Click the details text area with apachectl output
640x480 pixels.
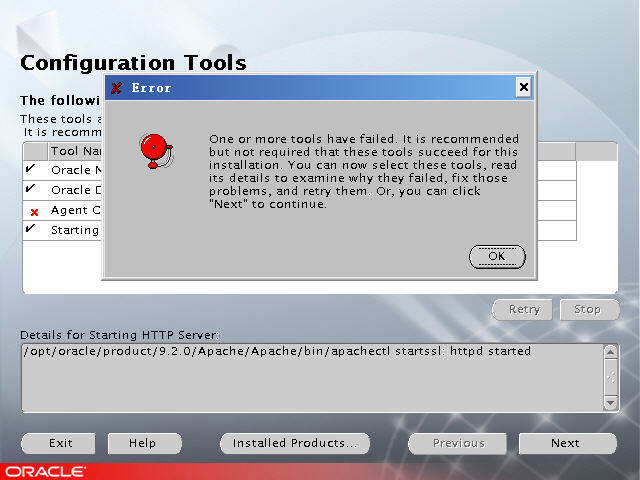(x=312, y=378)
